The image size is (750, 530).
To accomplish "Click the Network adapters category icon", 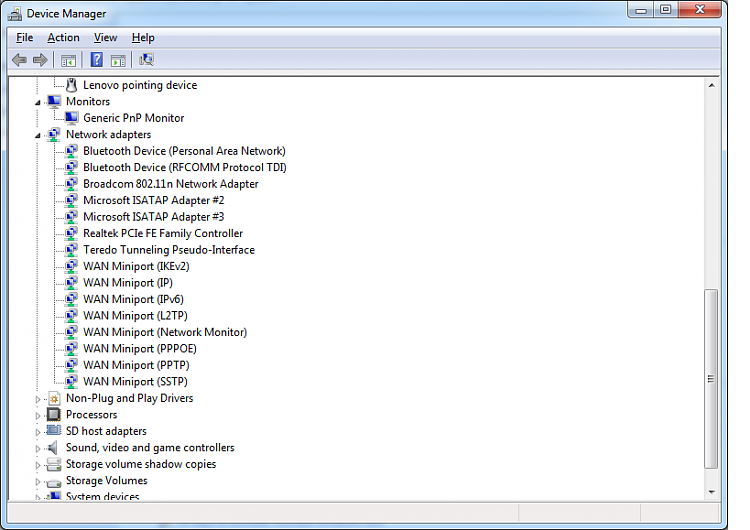I will pos(54,134).
